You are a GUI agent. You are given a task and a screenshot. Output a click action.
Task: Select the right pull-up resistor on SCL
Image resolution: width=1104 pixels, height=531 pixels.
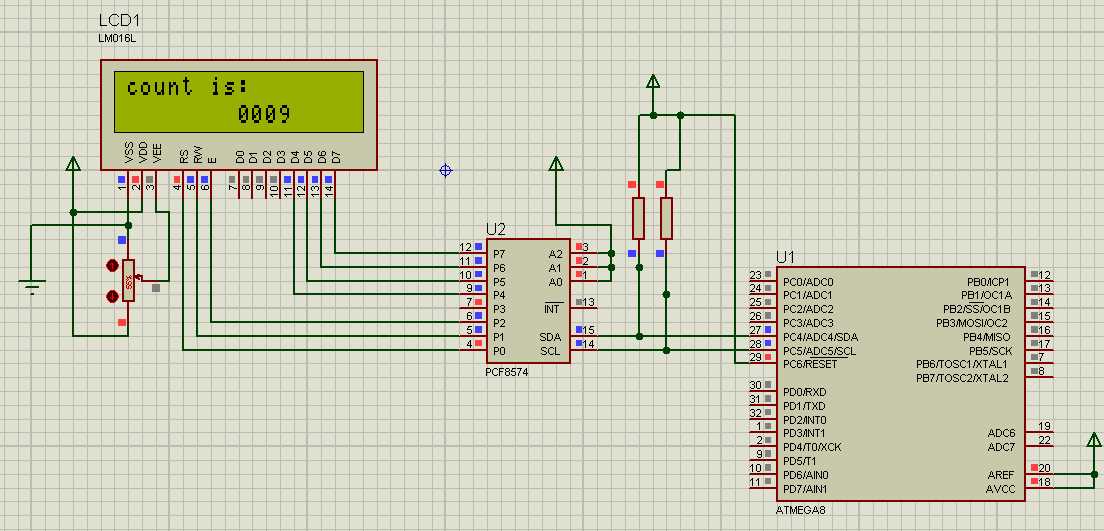666,218
